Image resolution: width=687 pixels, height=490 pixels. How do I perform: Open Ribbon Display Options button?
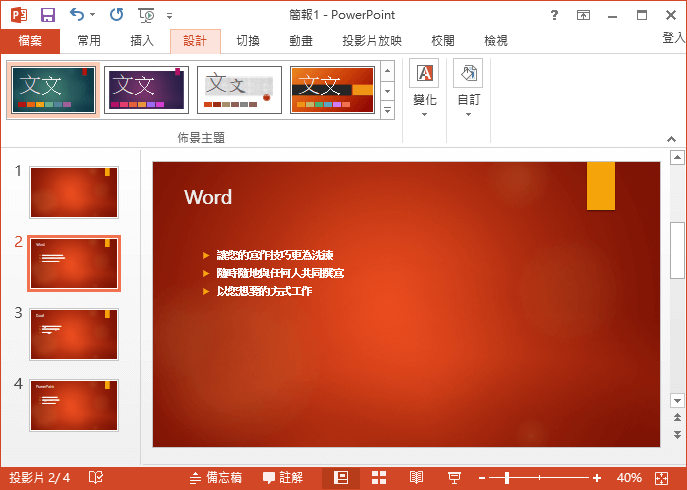click(x=583, y=15)
